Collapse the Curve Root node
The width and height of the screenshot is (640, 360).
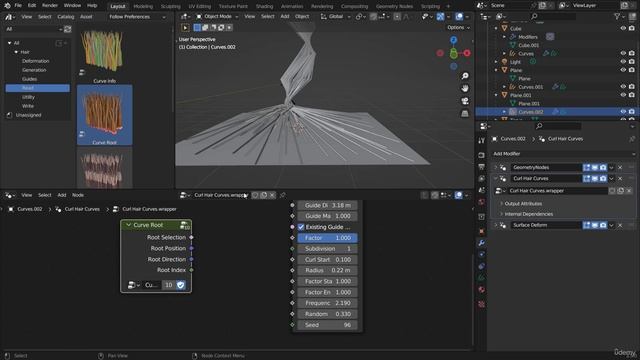pyautogui.click(x=129, y=225)
